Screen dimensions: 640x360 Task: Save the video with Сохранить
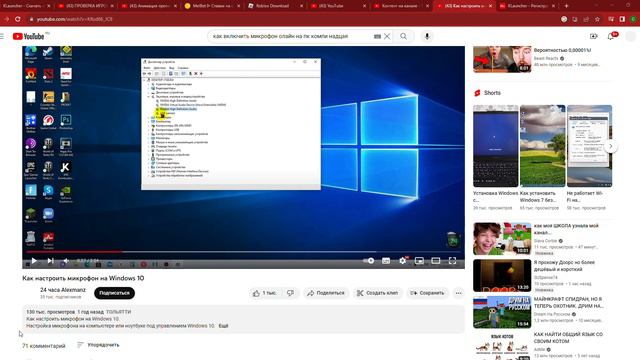pos(427,293)
